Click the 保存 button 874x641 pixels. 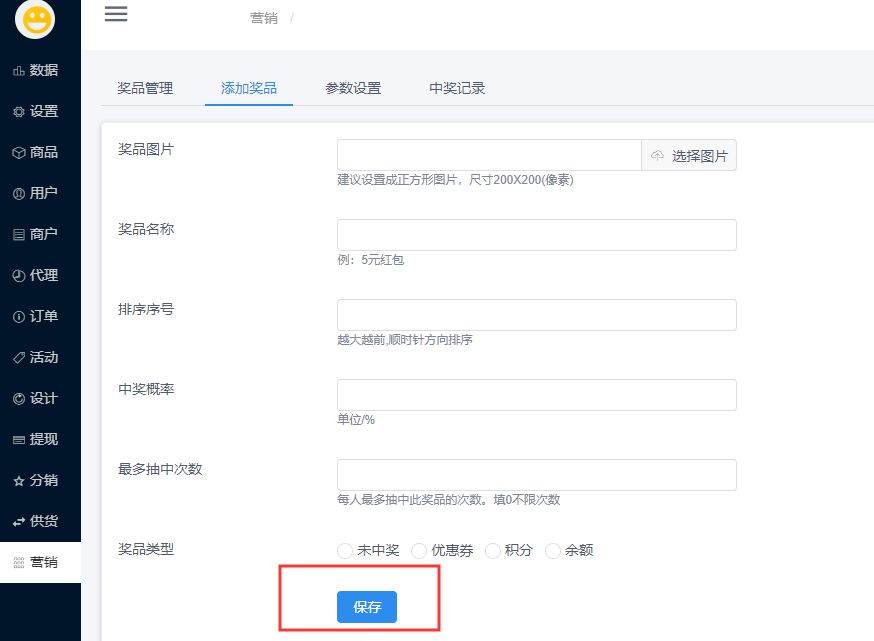point(367,607)
